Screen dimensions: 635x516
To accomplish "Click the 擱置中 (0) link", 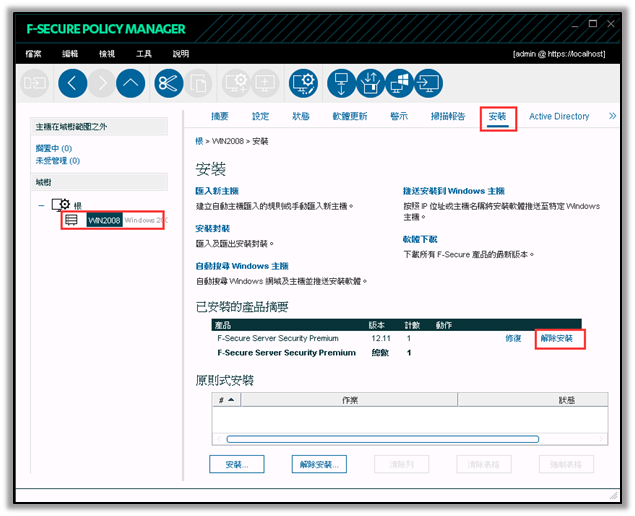I will 53,148.
